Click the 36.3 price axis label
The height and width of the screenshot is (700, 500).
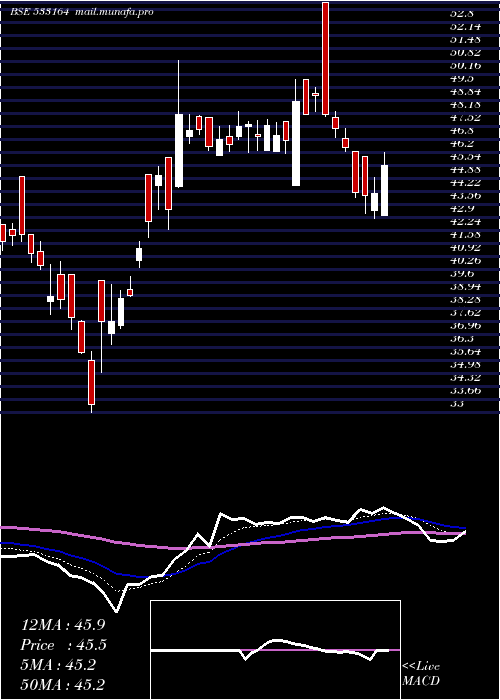[x=460, y=338]
